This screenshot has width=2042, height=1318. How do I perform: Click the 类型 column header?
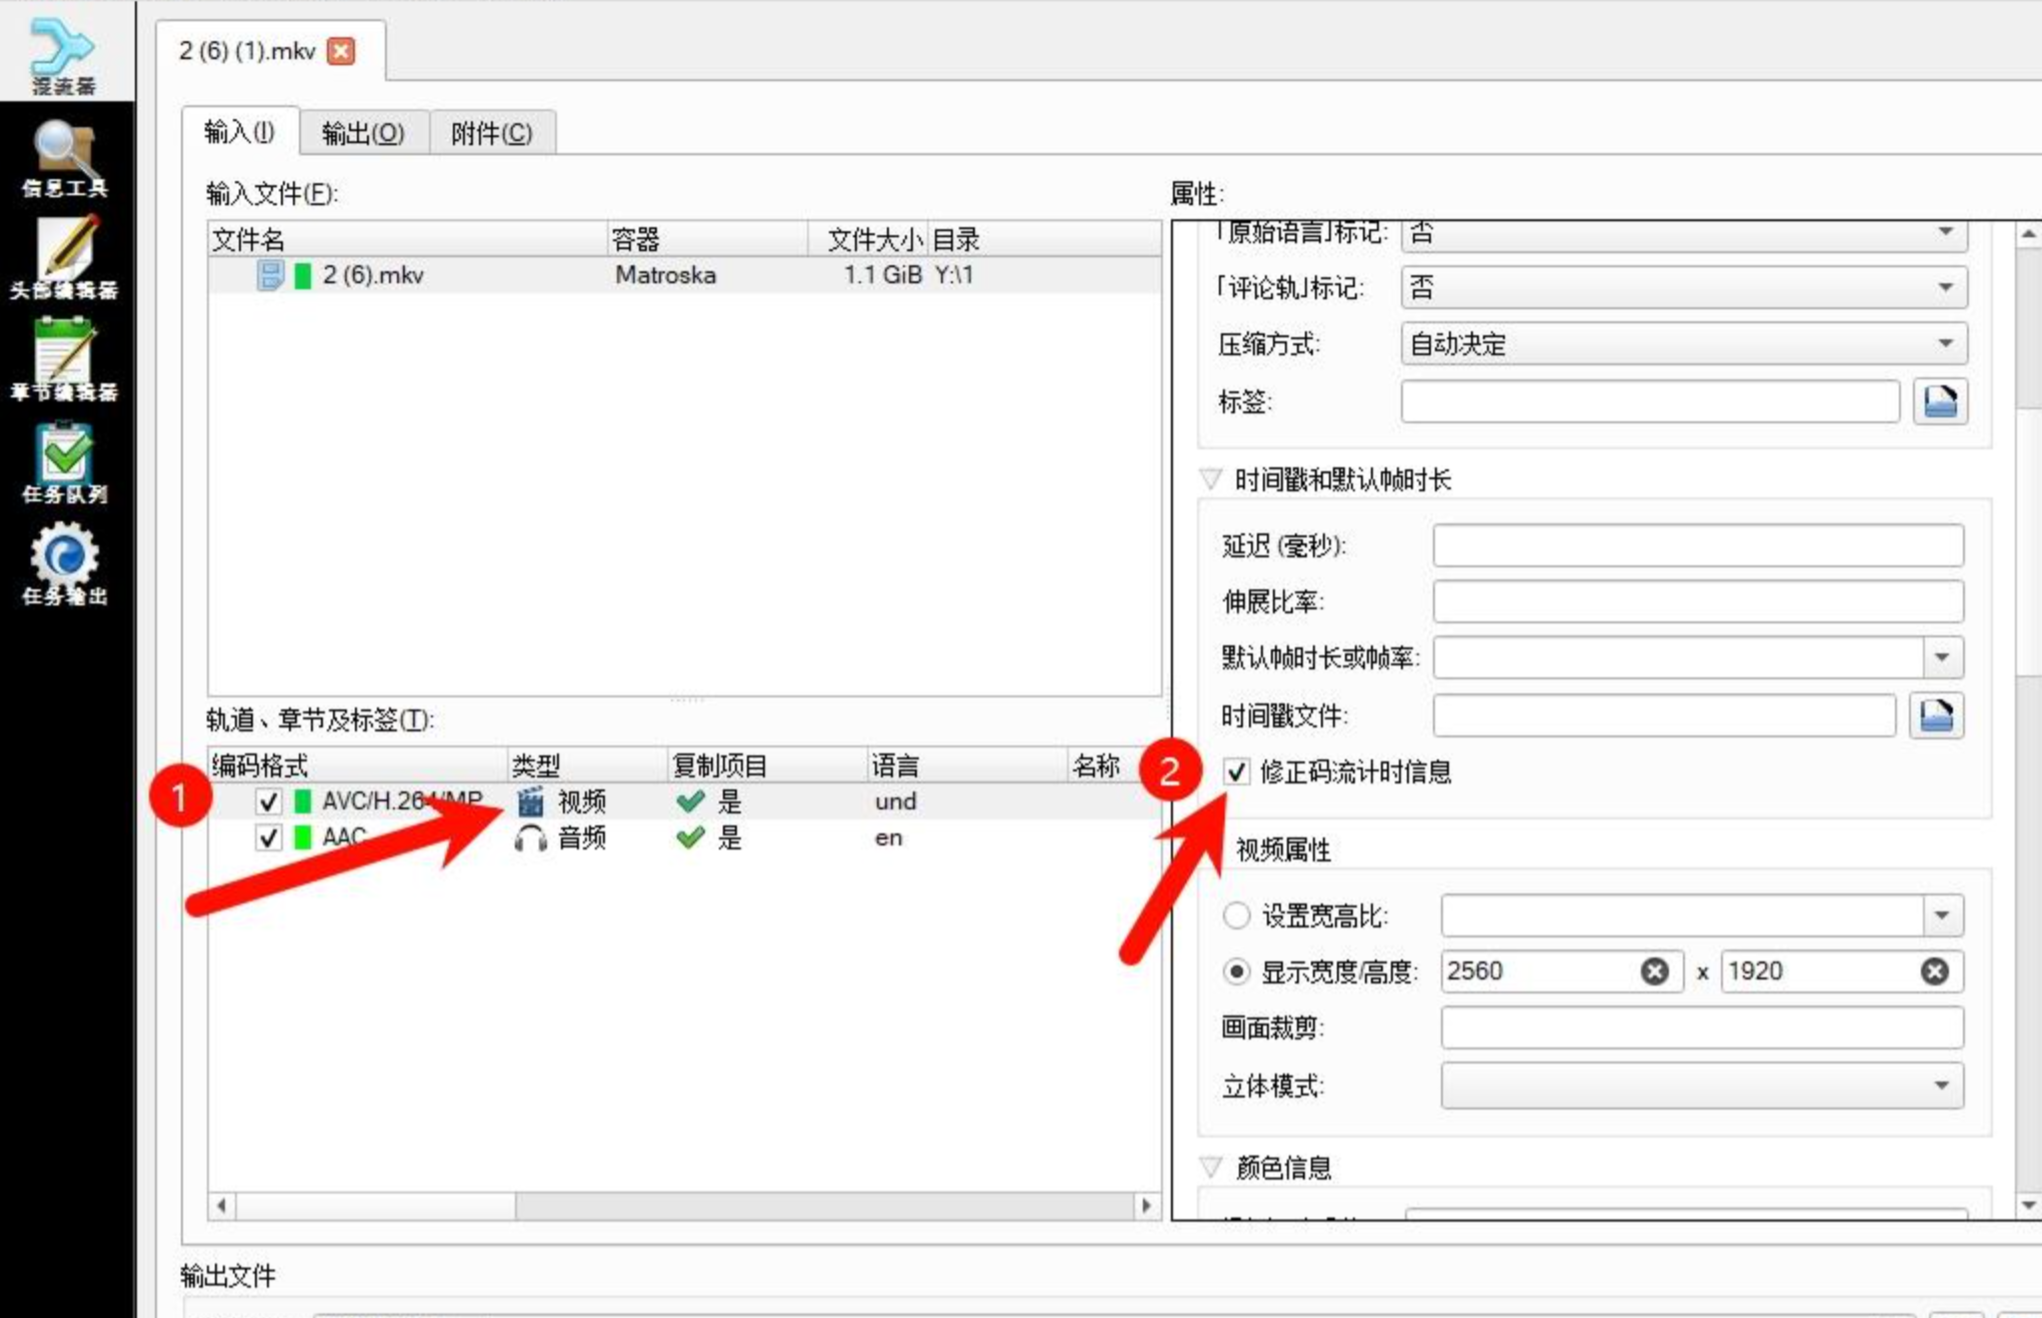tap(587, 766)
